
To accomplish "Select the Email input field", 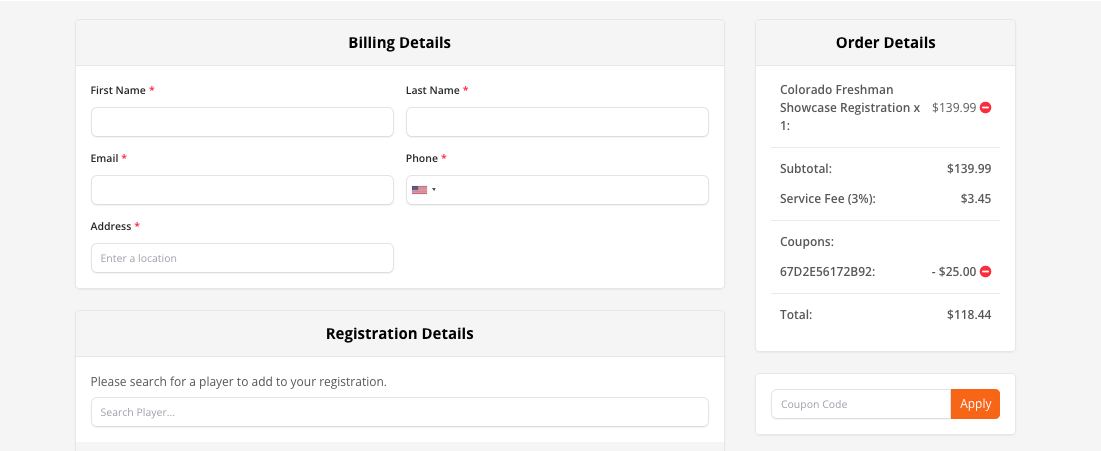I will (x=242, y=190).
